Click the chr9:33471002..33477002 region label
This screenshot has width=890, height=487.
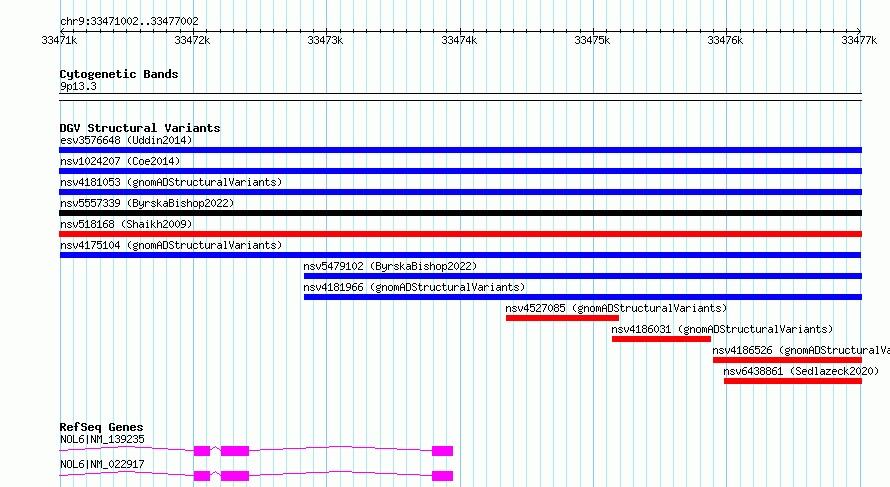[129, 21]
